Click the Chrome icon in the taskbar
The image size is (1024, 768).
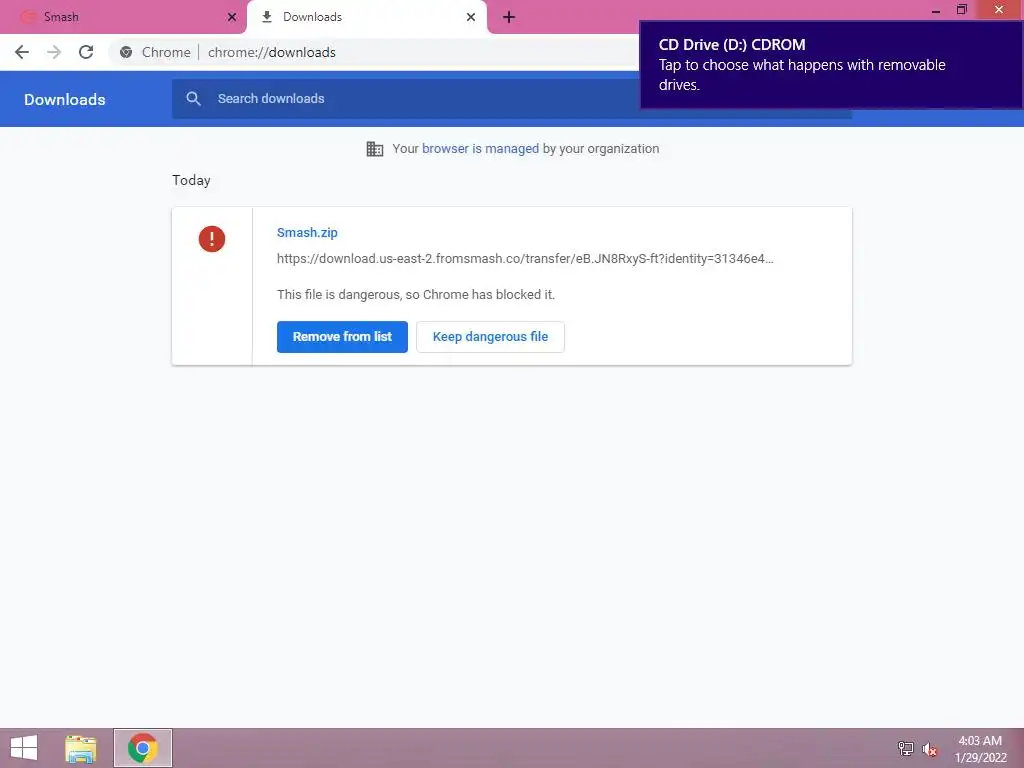(x=143, y=748)
